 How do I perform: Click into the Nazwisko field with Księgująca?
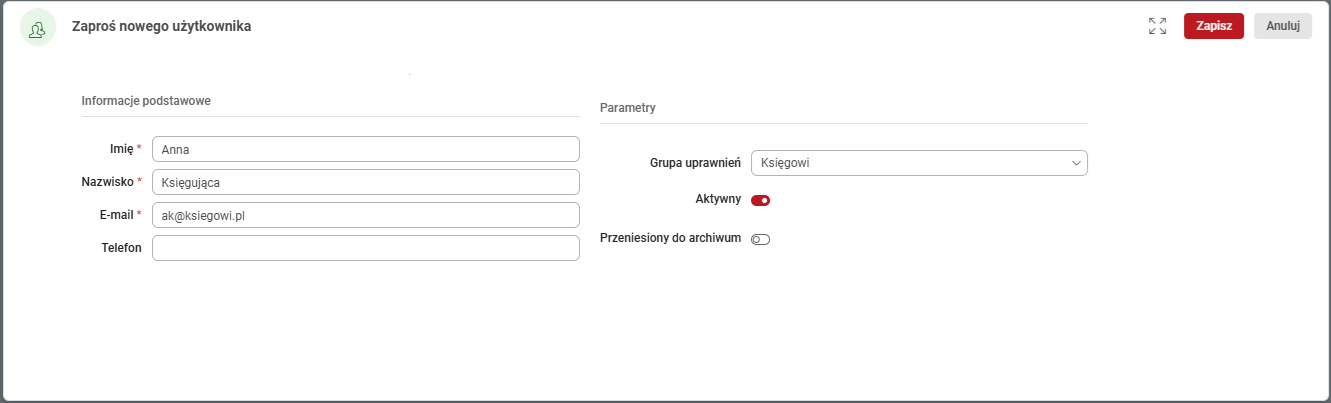(x=365, y=182)
